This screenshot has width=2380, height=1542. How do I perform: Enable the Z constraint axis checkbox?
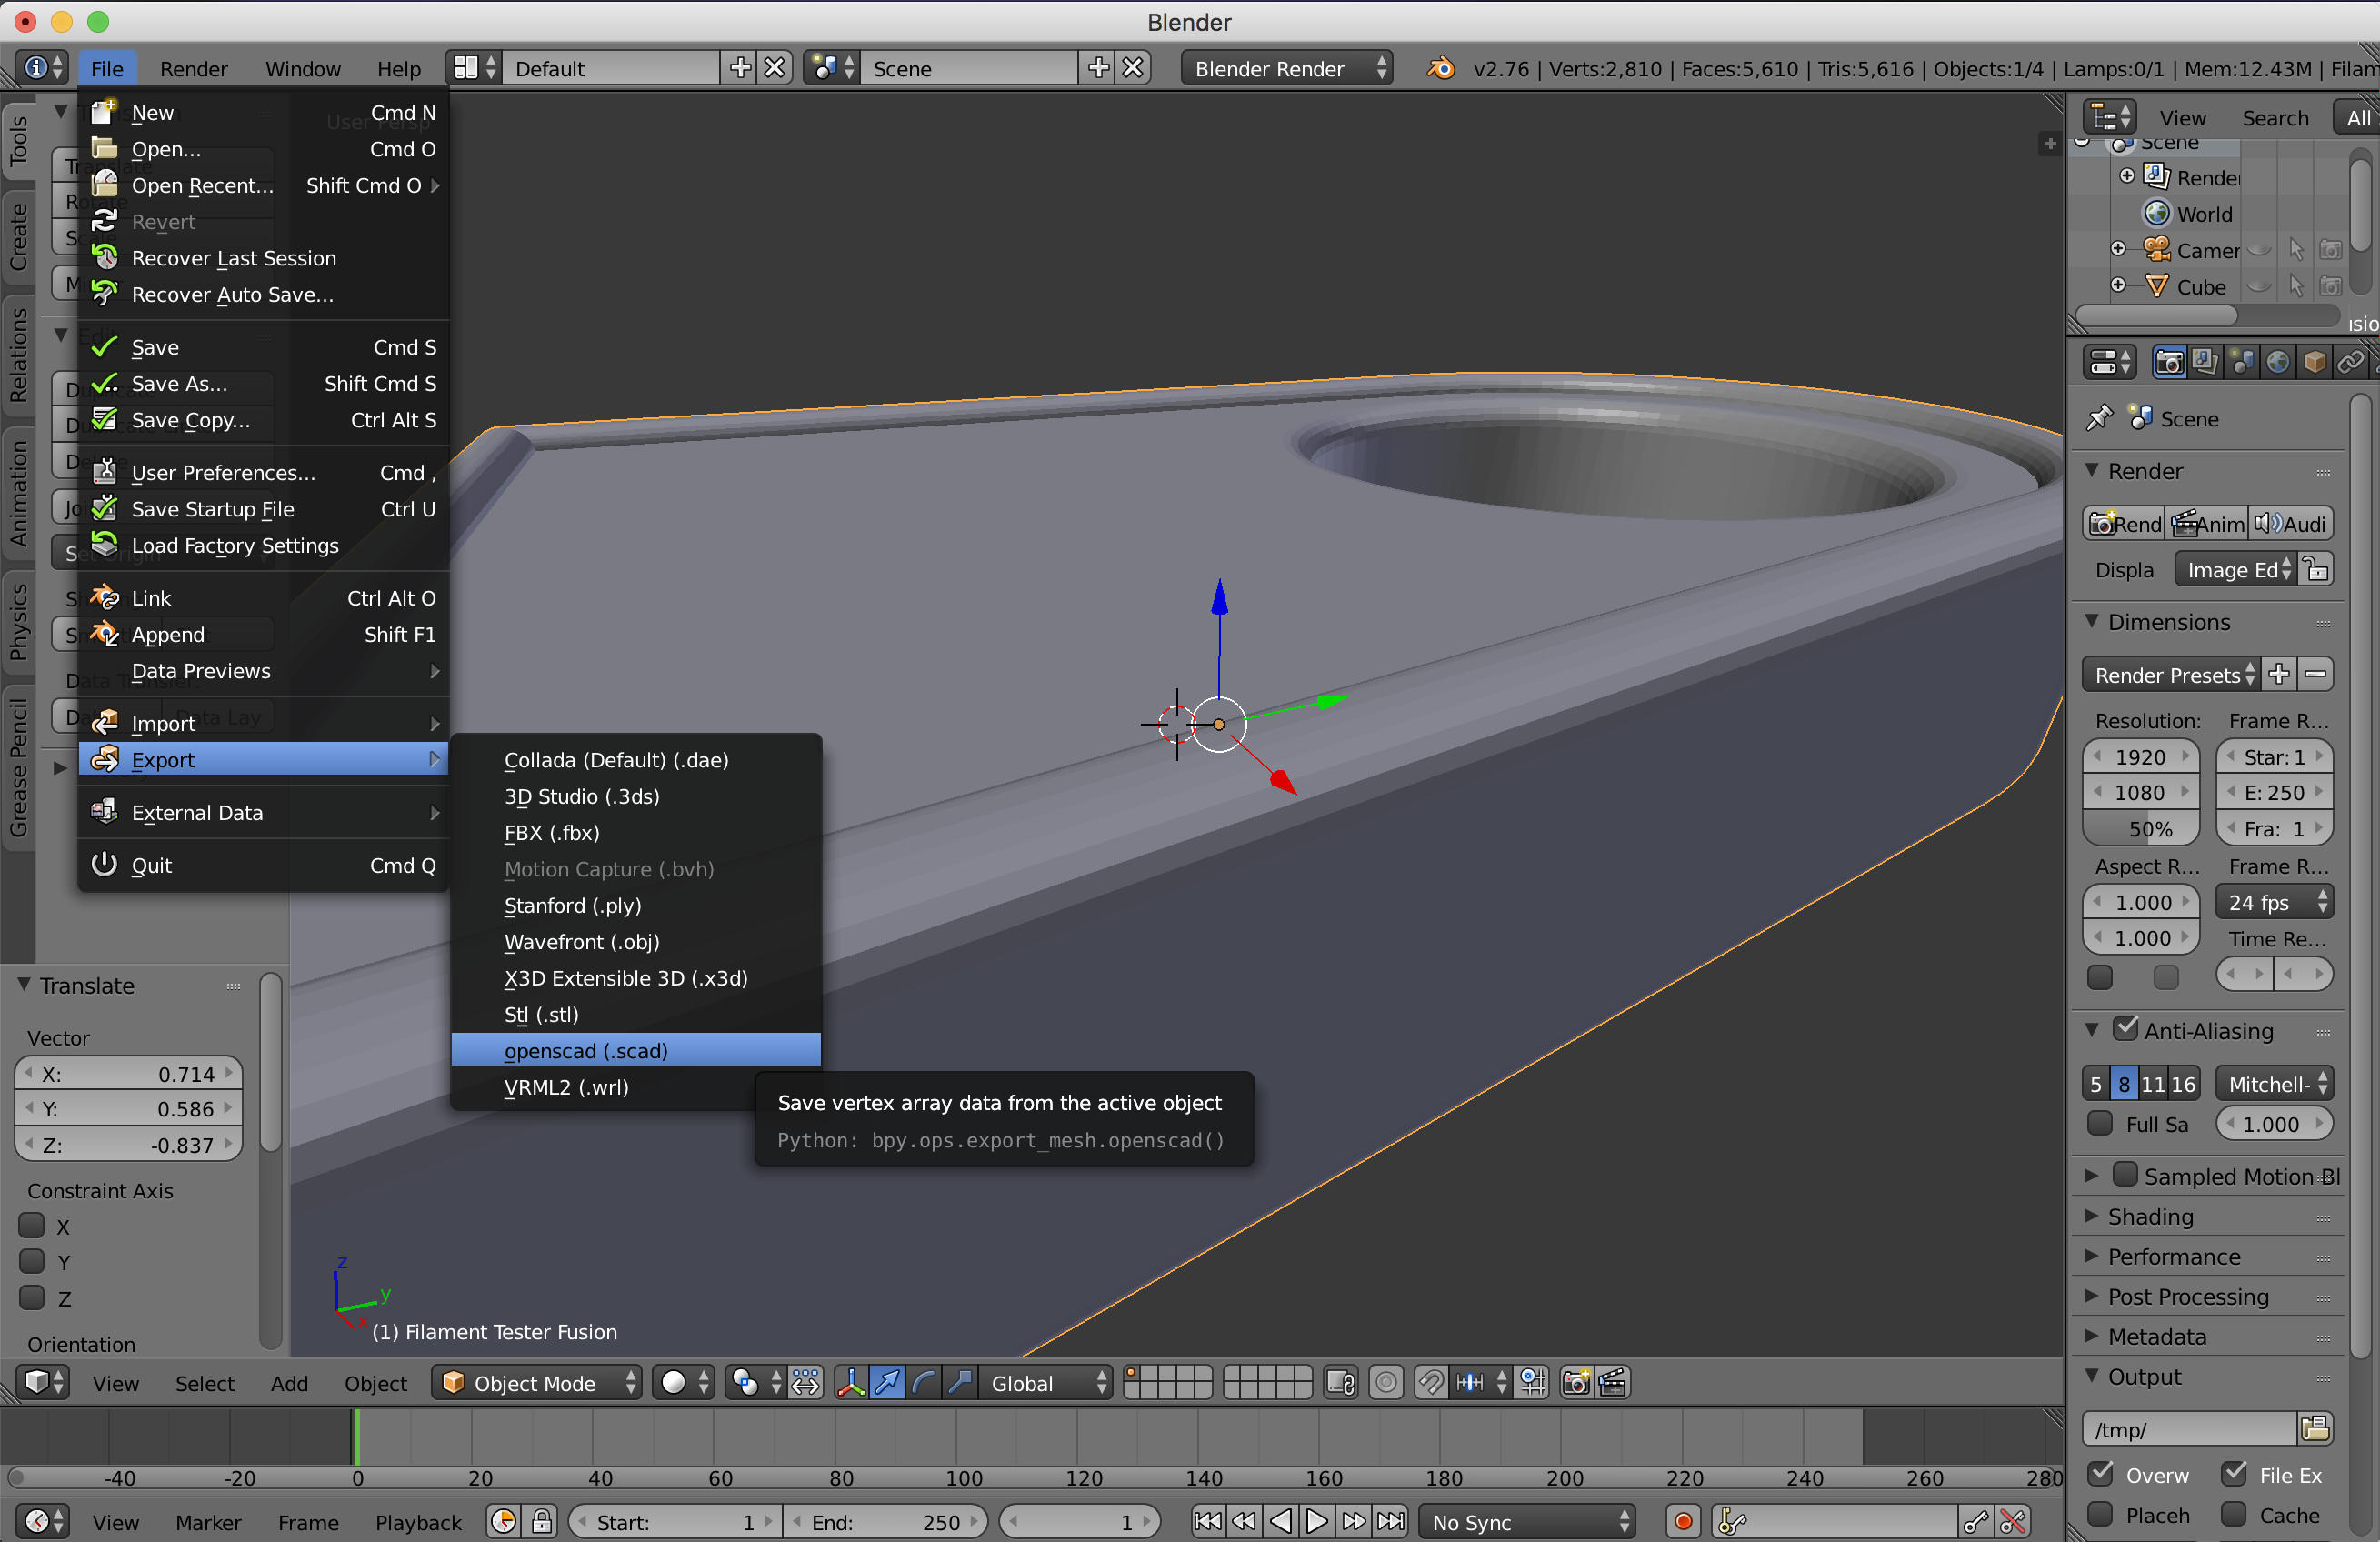[32, 1297]
